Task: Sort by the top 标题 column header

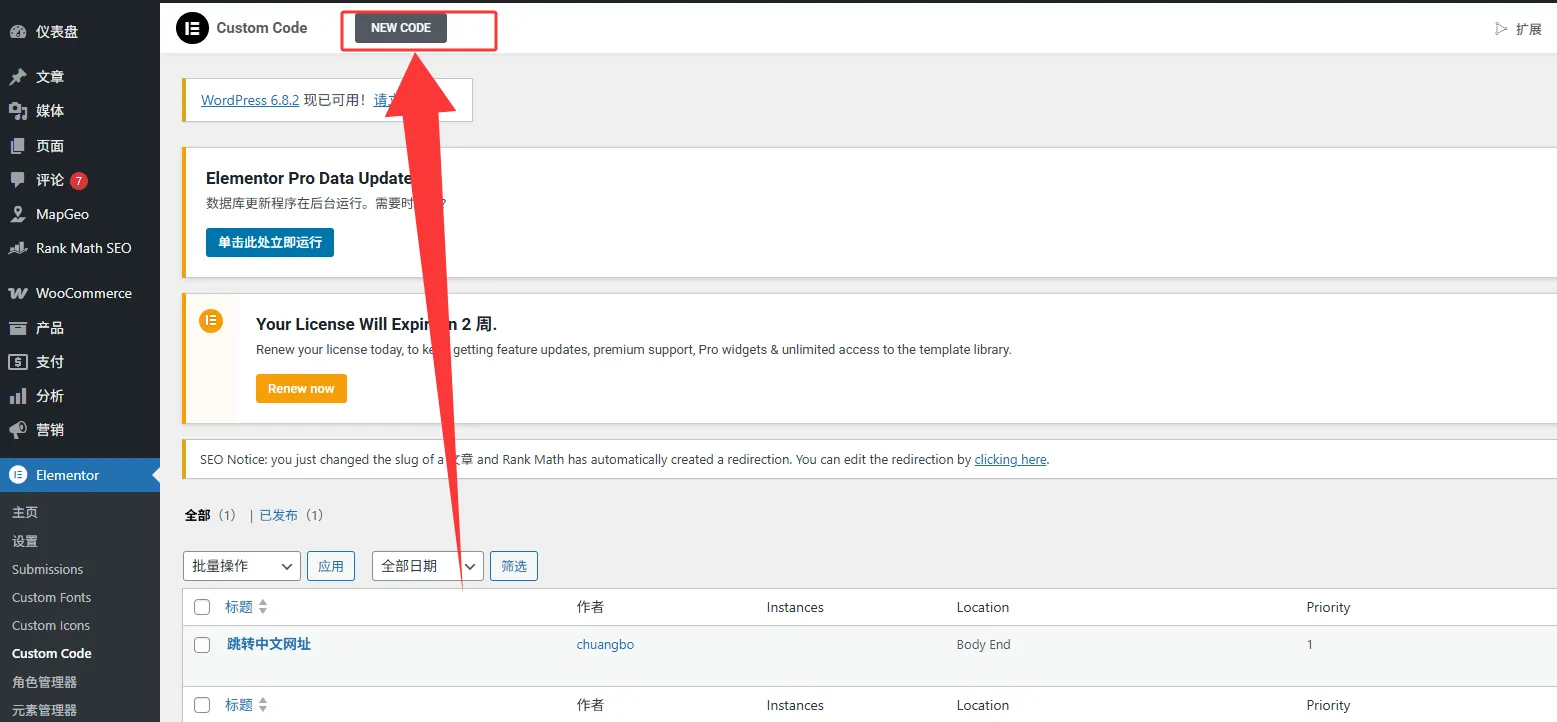Action: 246,607
